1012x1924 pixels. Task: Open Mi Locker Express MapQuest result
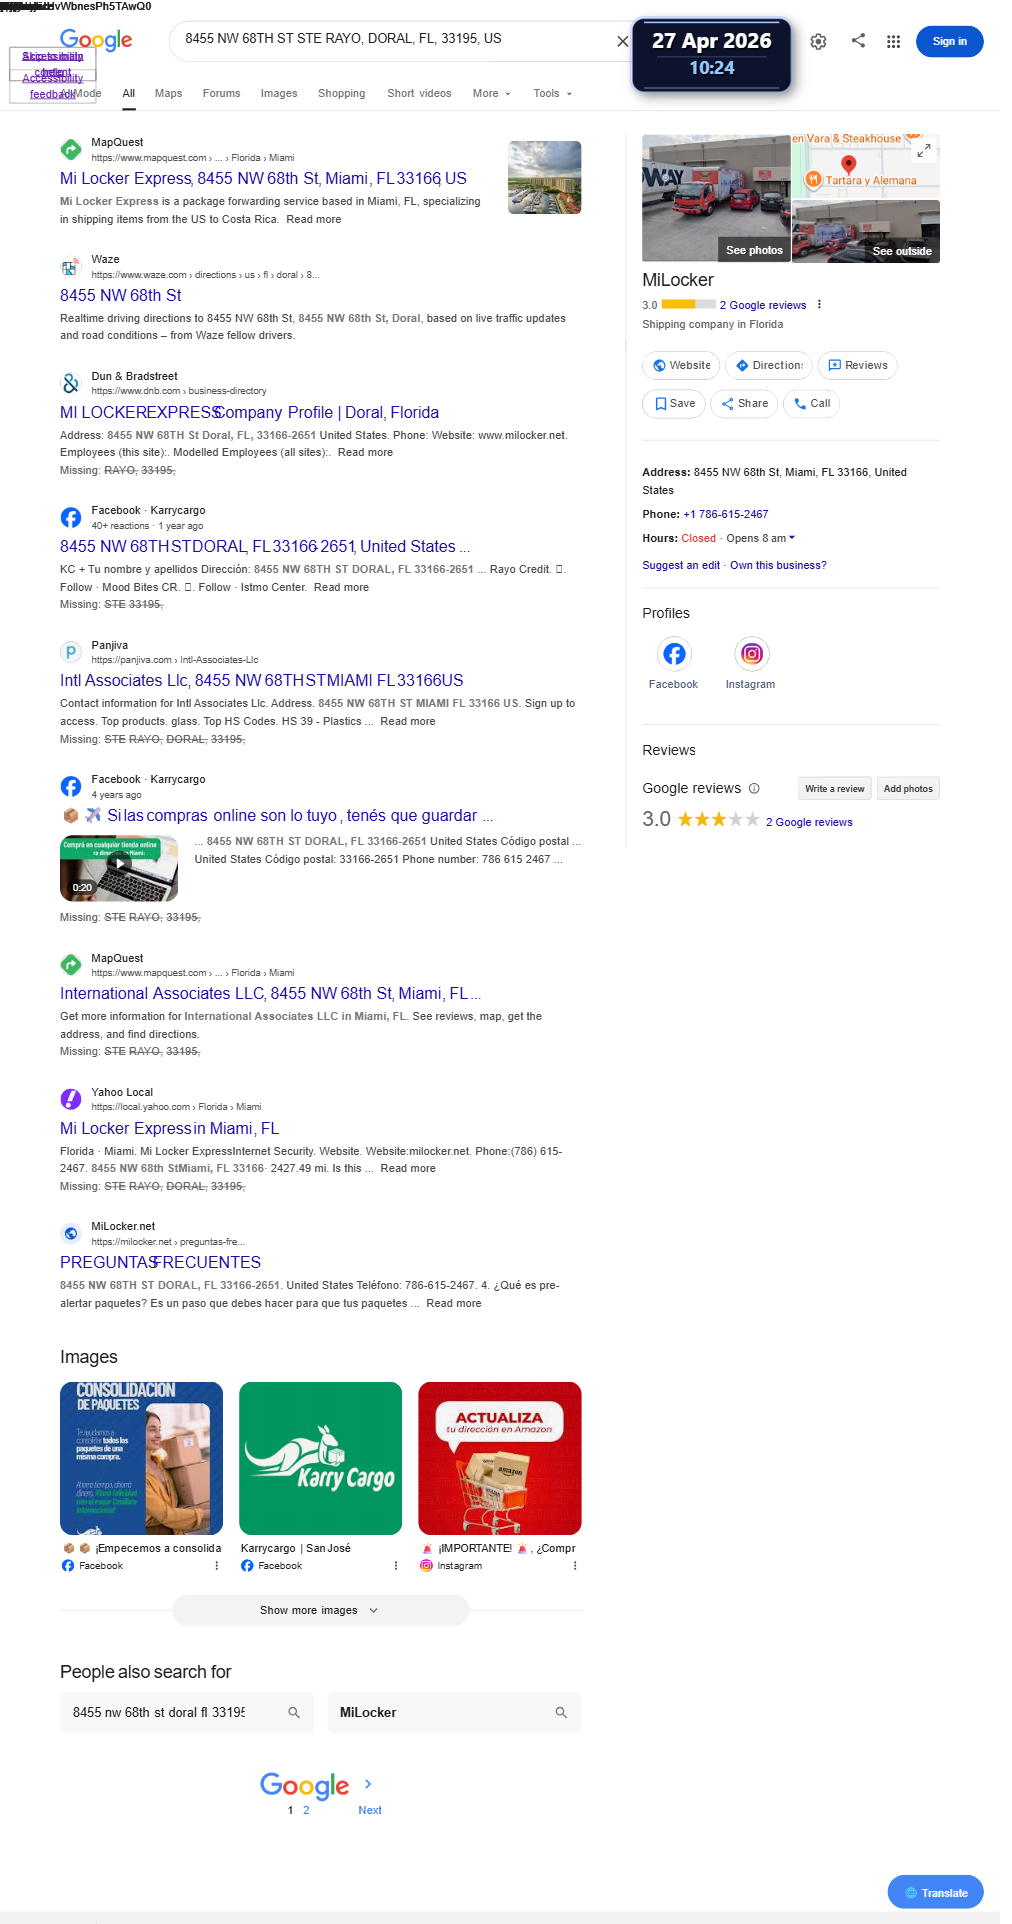pyautogui.click(x=263, y=178)
